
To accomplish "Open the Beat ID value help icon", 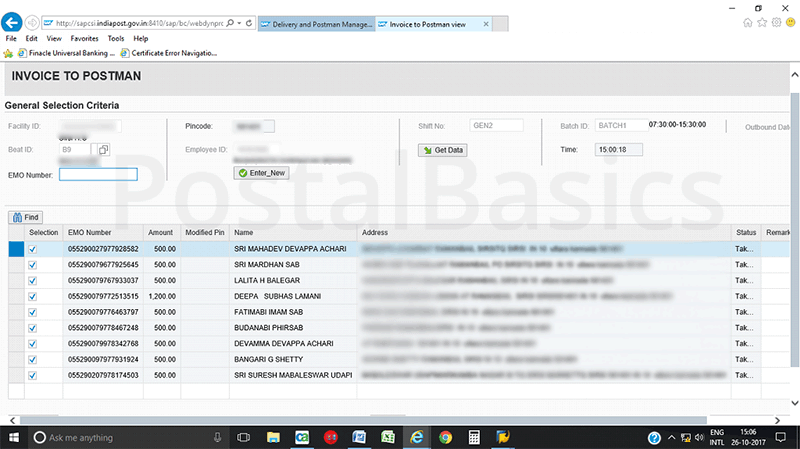I will 103,150.
